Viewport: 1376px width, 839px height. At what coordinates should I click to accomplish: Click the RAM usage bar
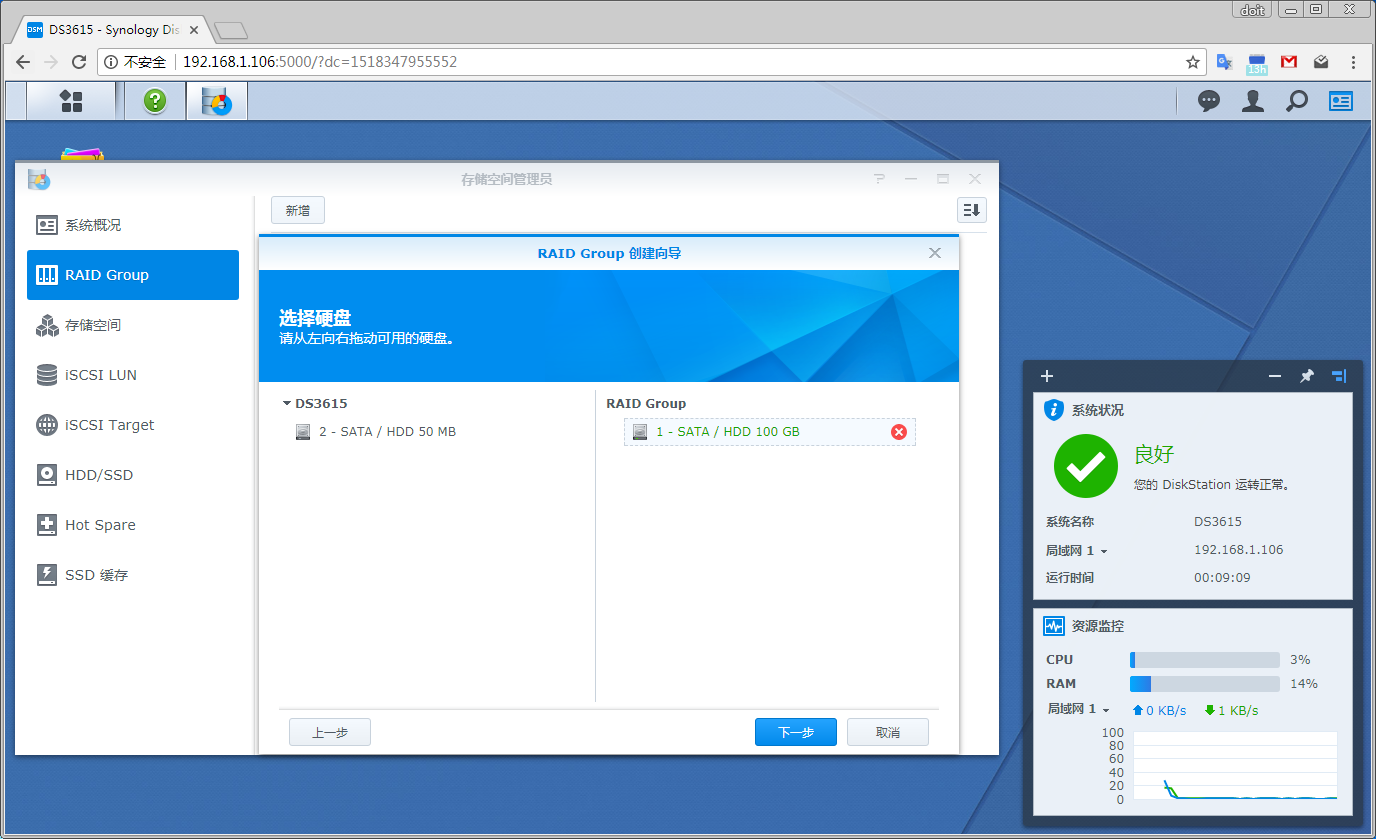tap(1205, 684)
